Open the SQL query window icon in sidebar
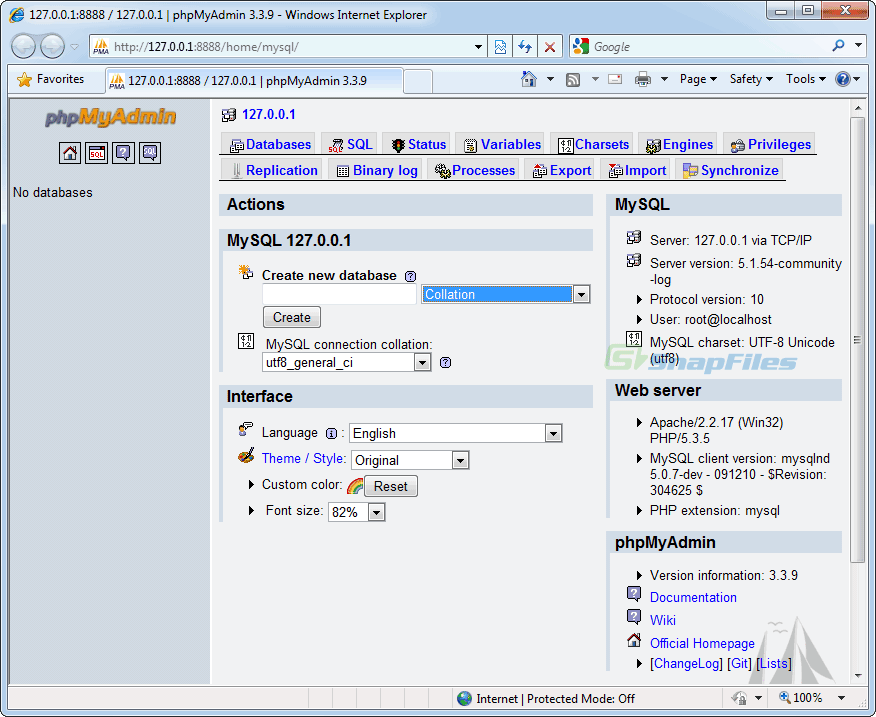This screenshot has width=876, height=717. coord(97,152)
